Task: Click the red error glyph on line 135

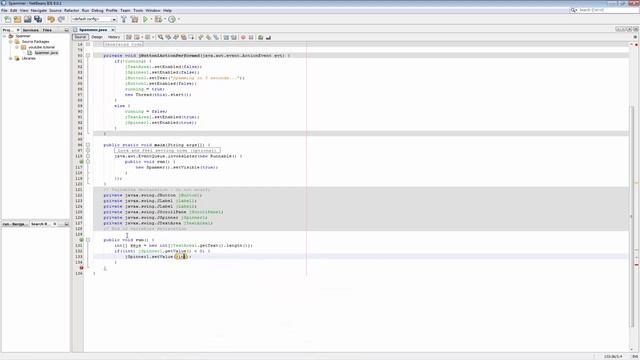Action: (81, 268)
